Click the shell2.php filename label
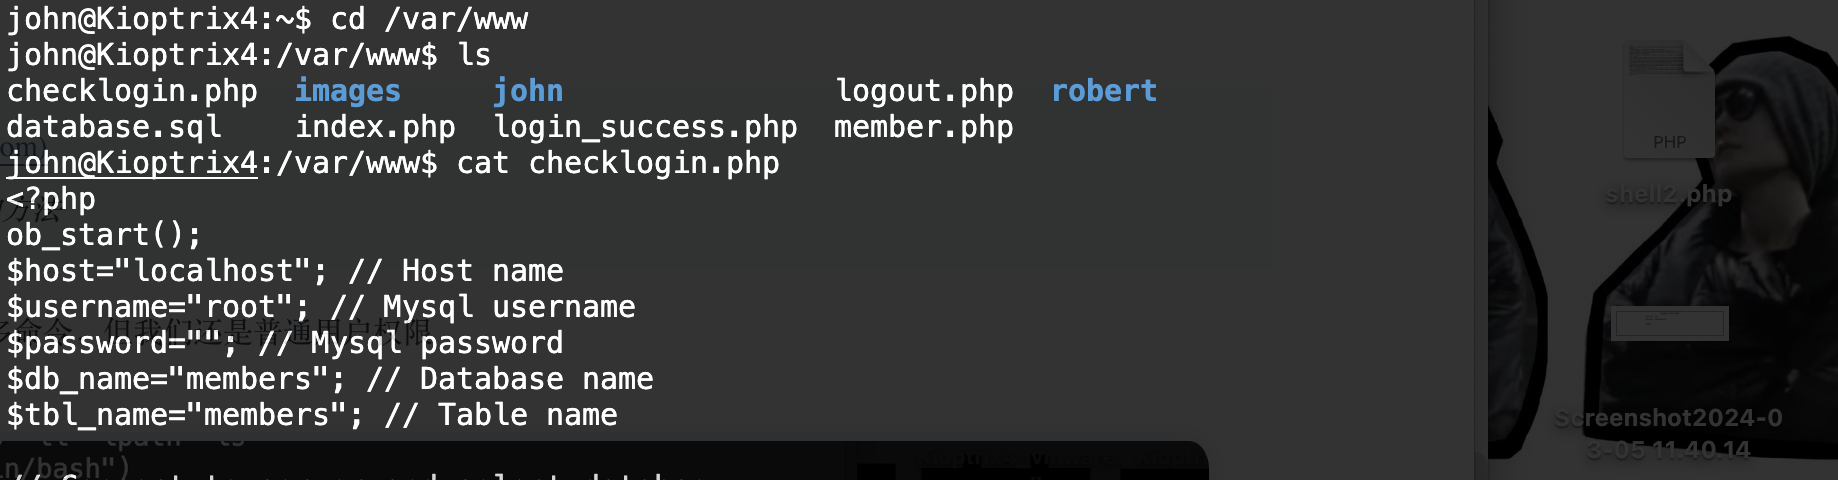1838x480 pixels. coord(1668,195)
